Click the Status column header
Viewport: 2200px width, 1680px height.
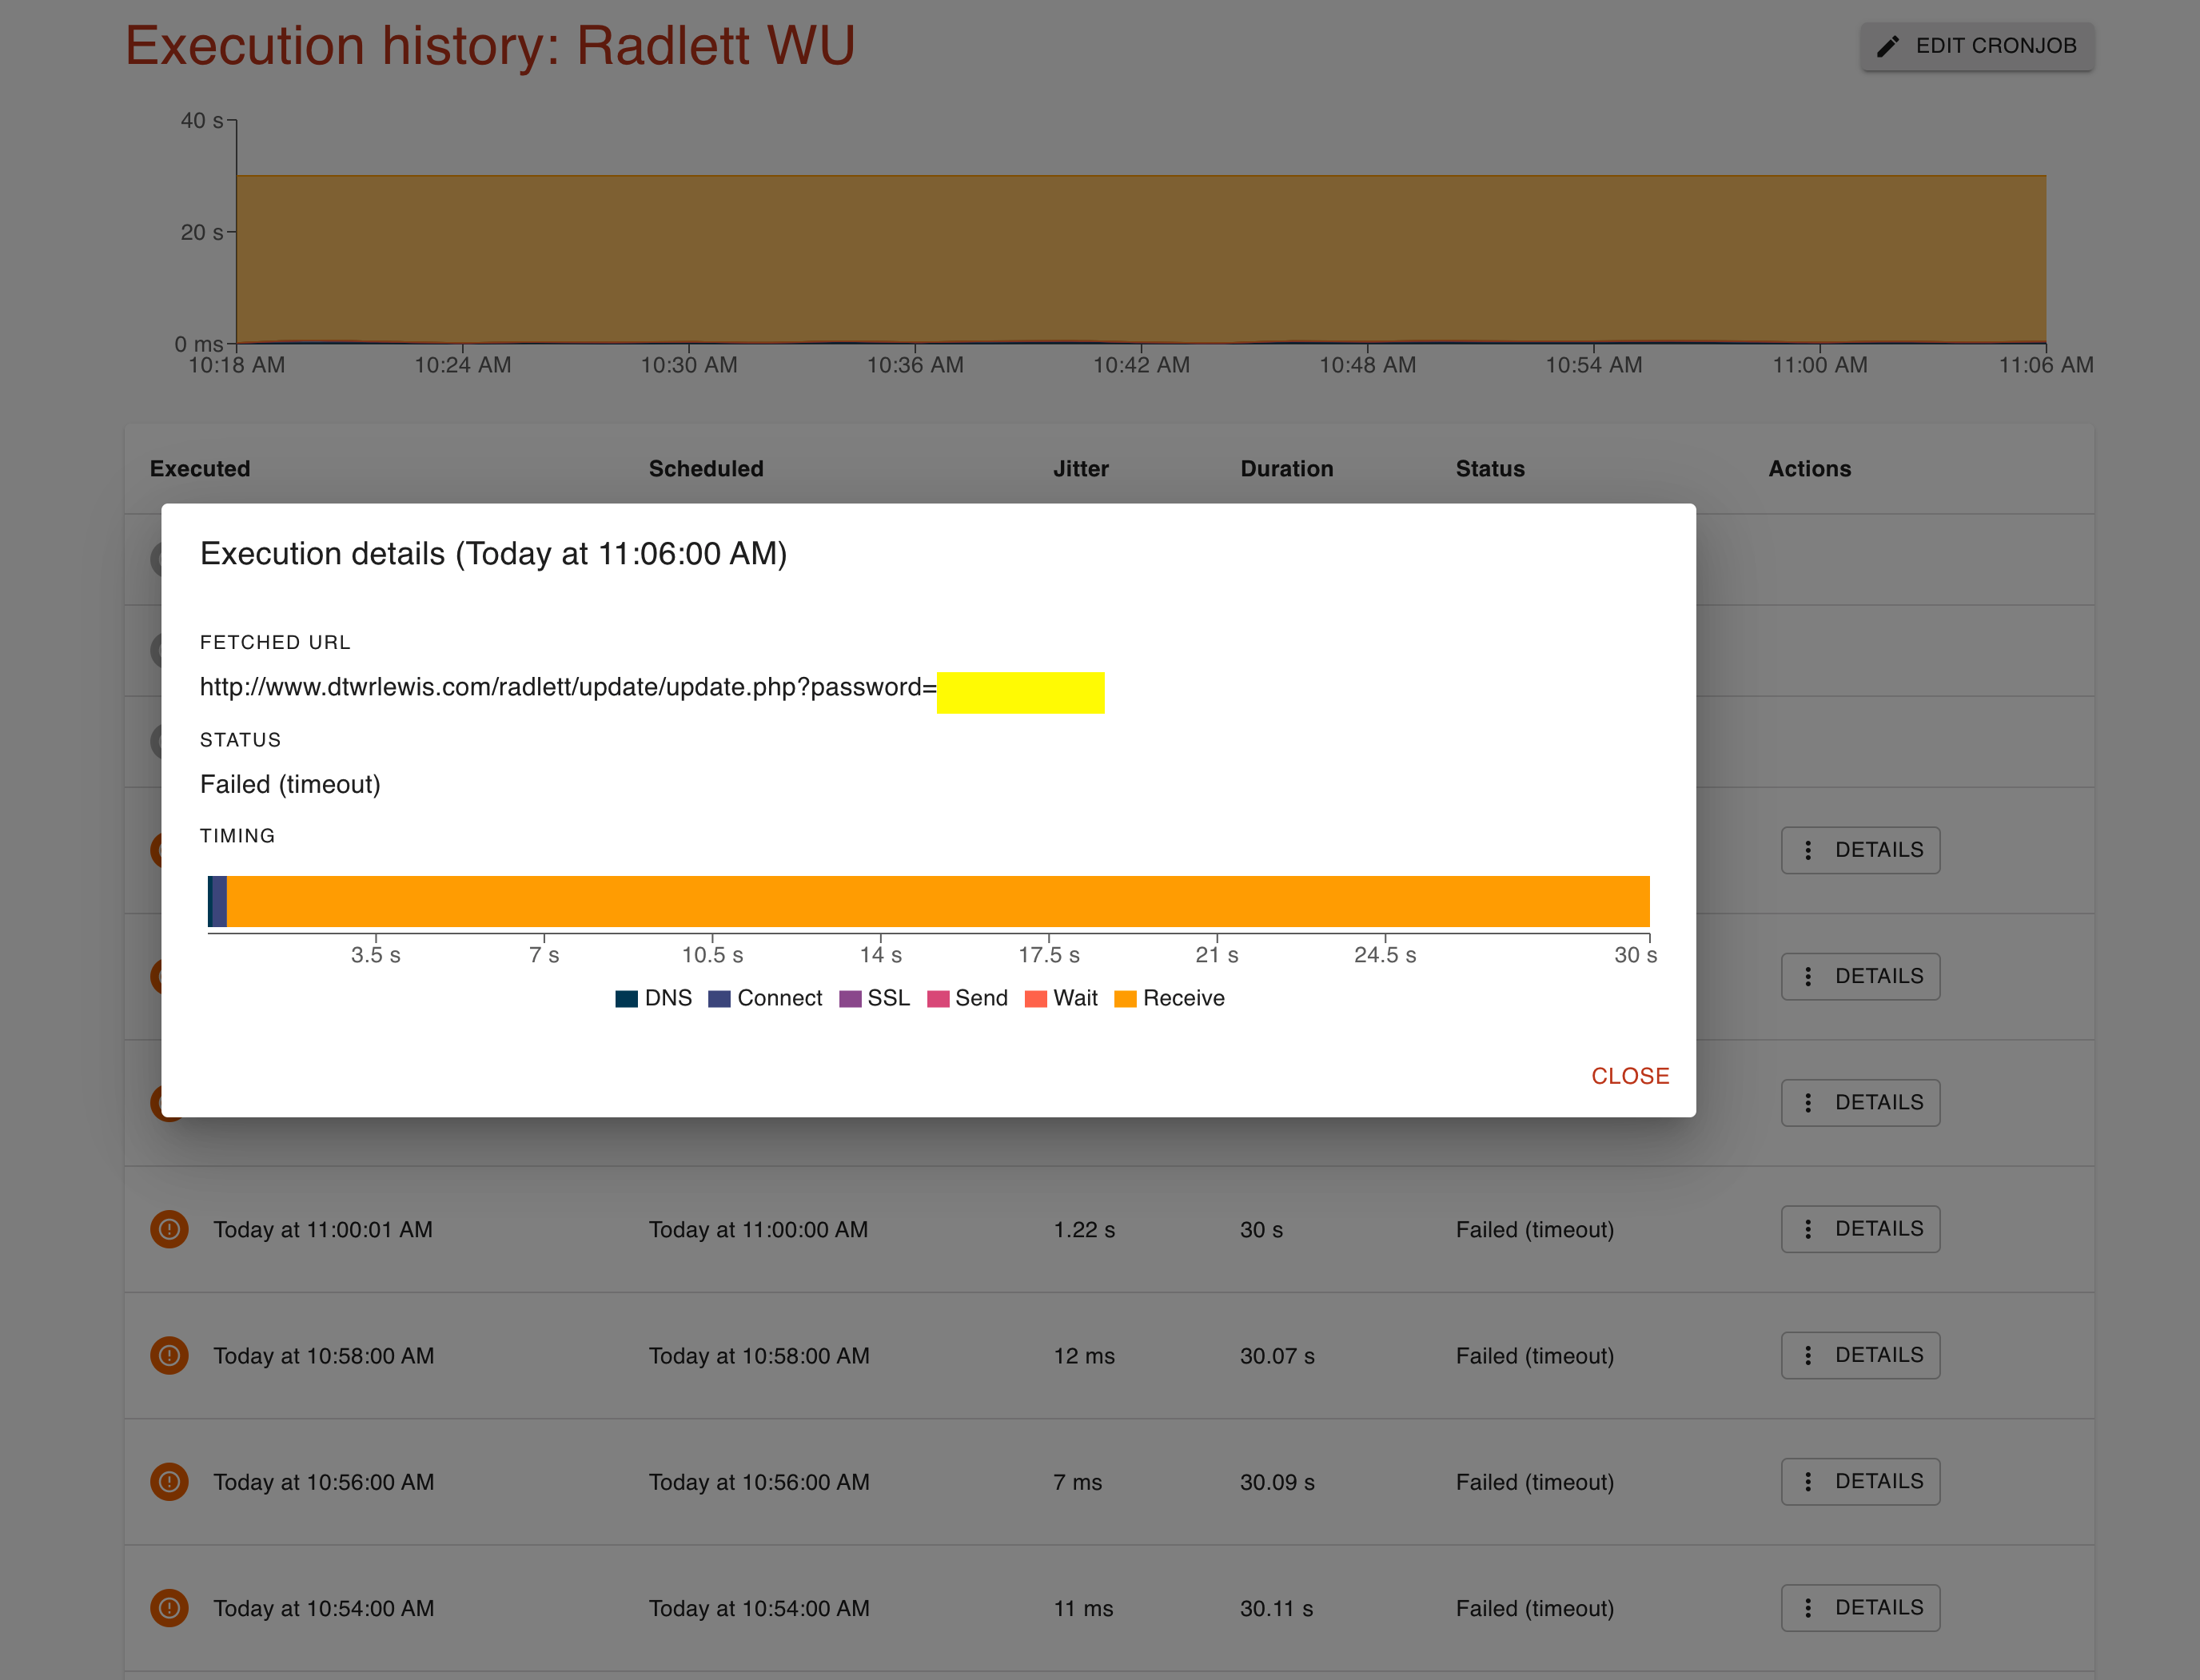pos(1490,469)
